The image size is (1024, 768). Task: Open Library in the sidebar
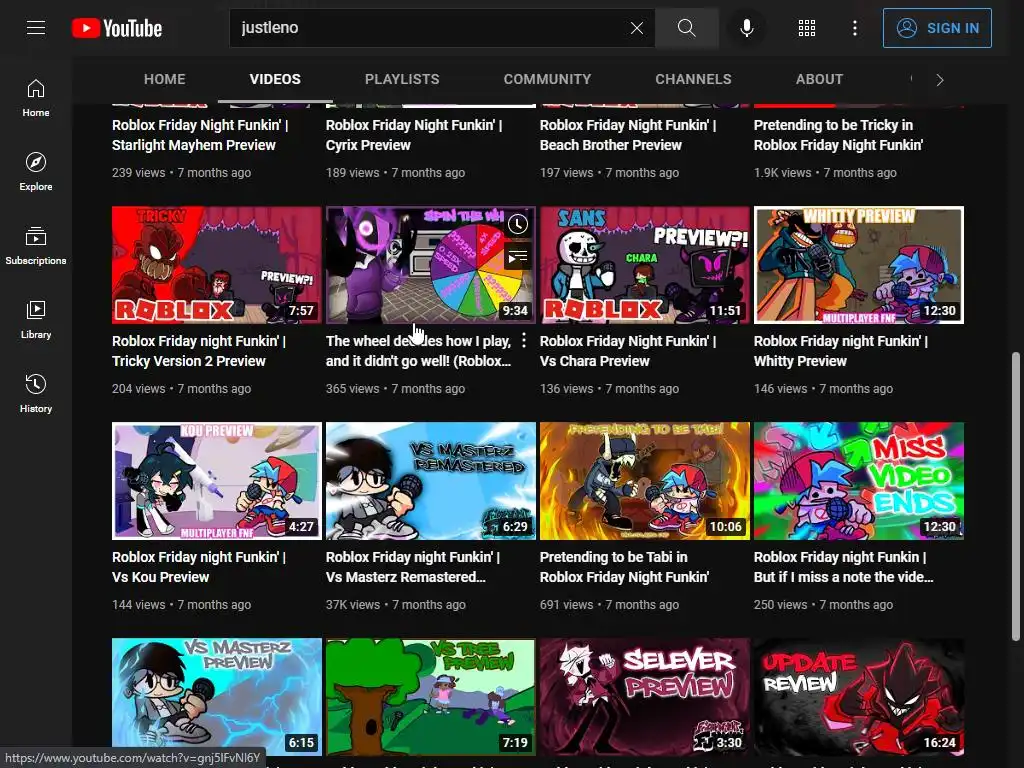pyautogui.click(x=36, y=320)
